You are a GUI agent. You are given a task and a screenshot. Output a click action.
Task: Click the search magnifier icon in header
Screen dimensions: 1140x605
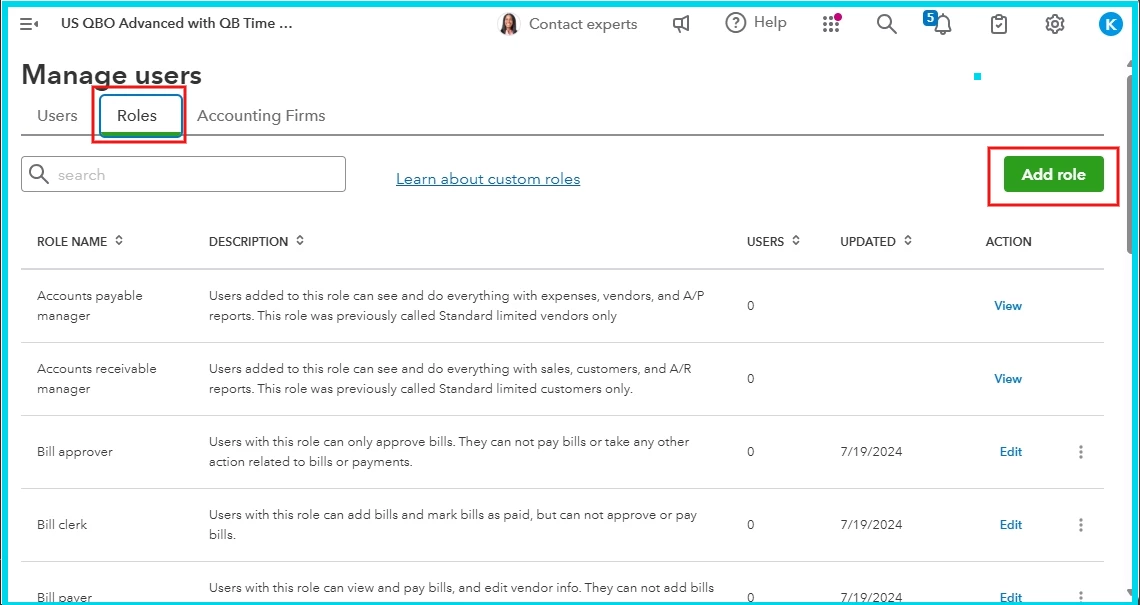point(886,24)
